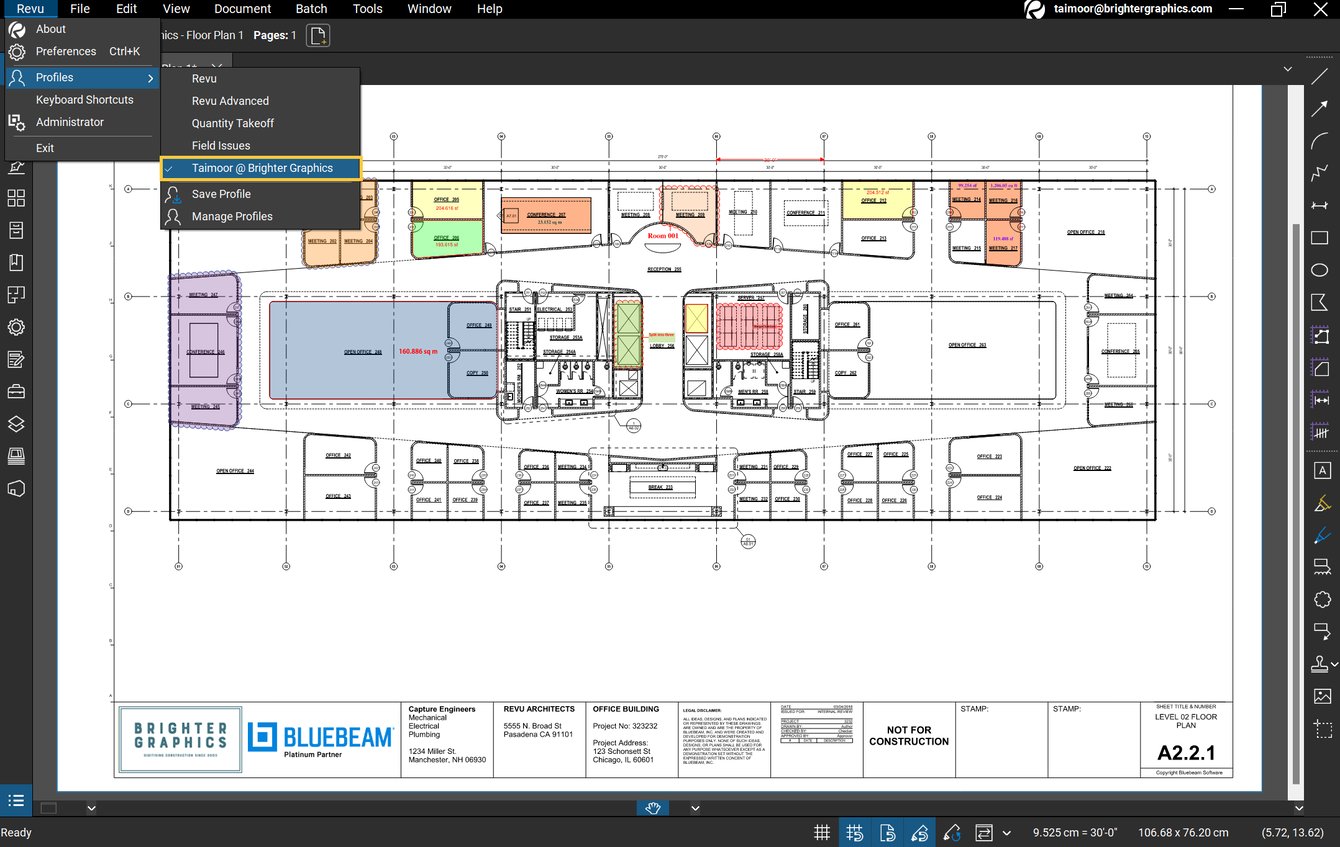Screen dimensions: 1340x847
Task: Click the Pan hand icon below the drawing
Action: click(652, 808)
